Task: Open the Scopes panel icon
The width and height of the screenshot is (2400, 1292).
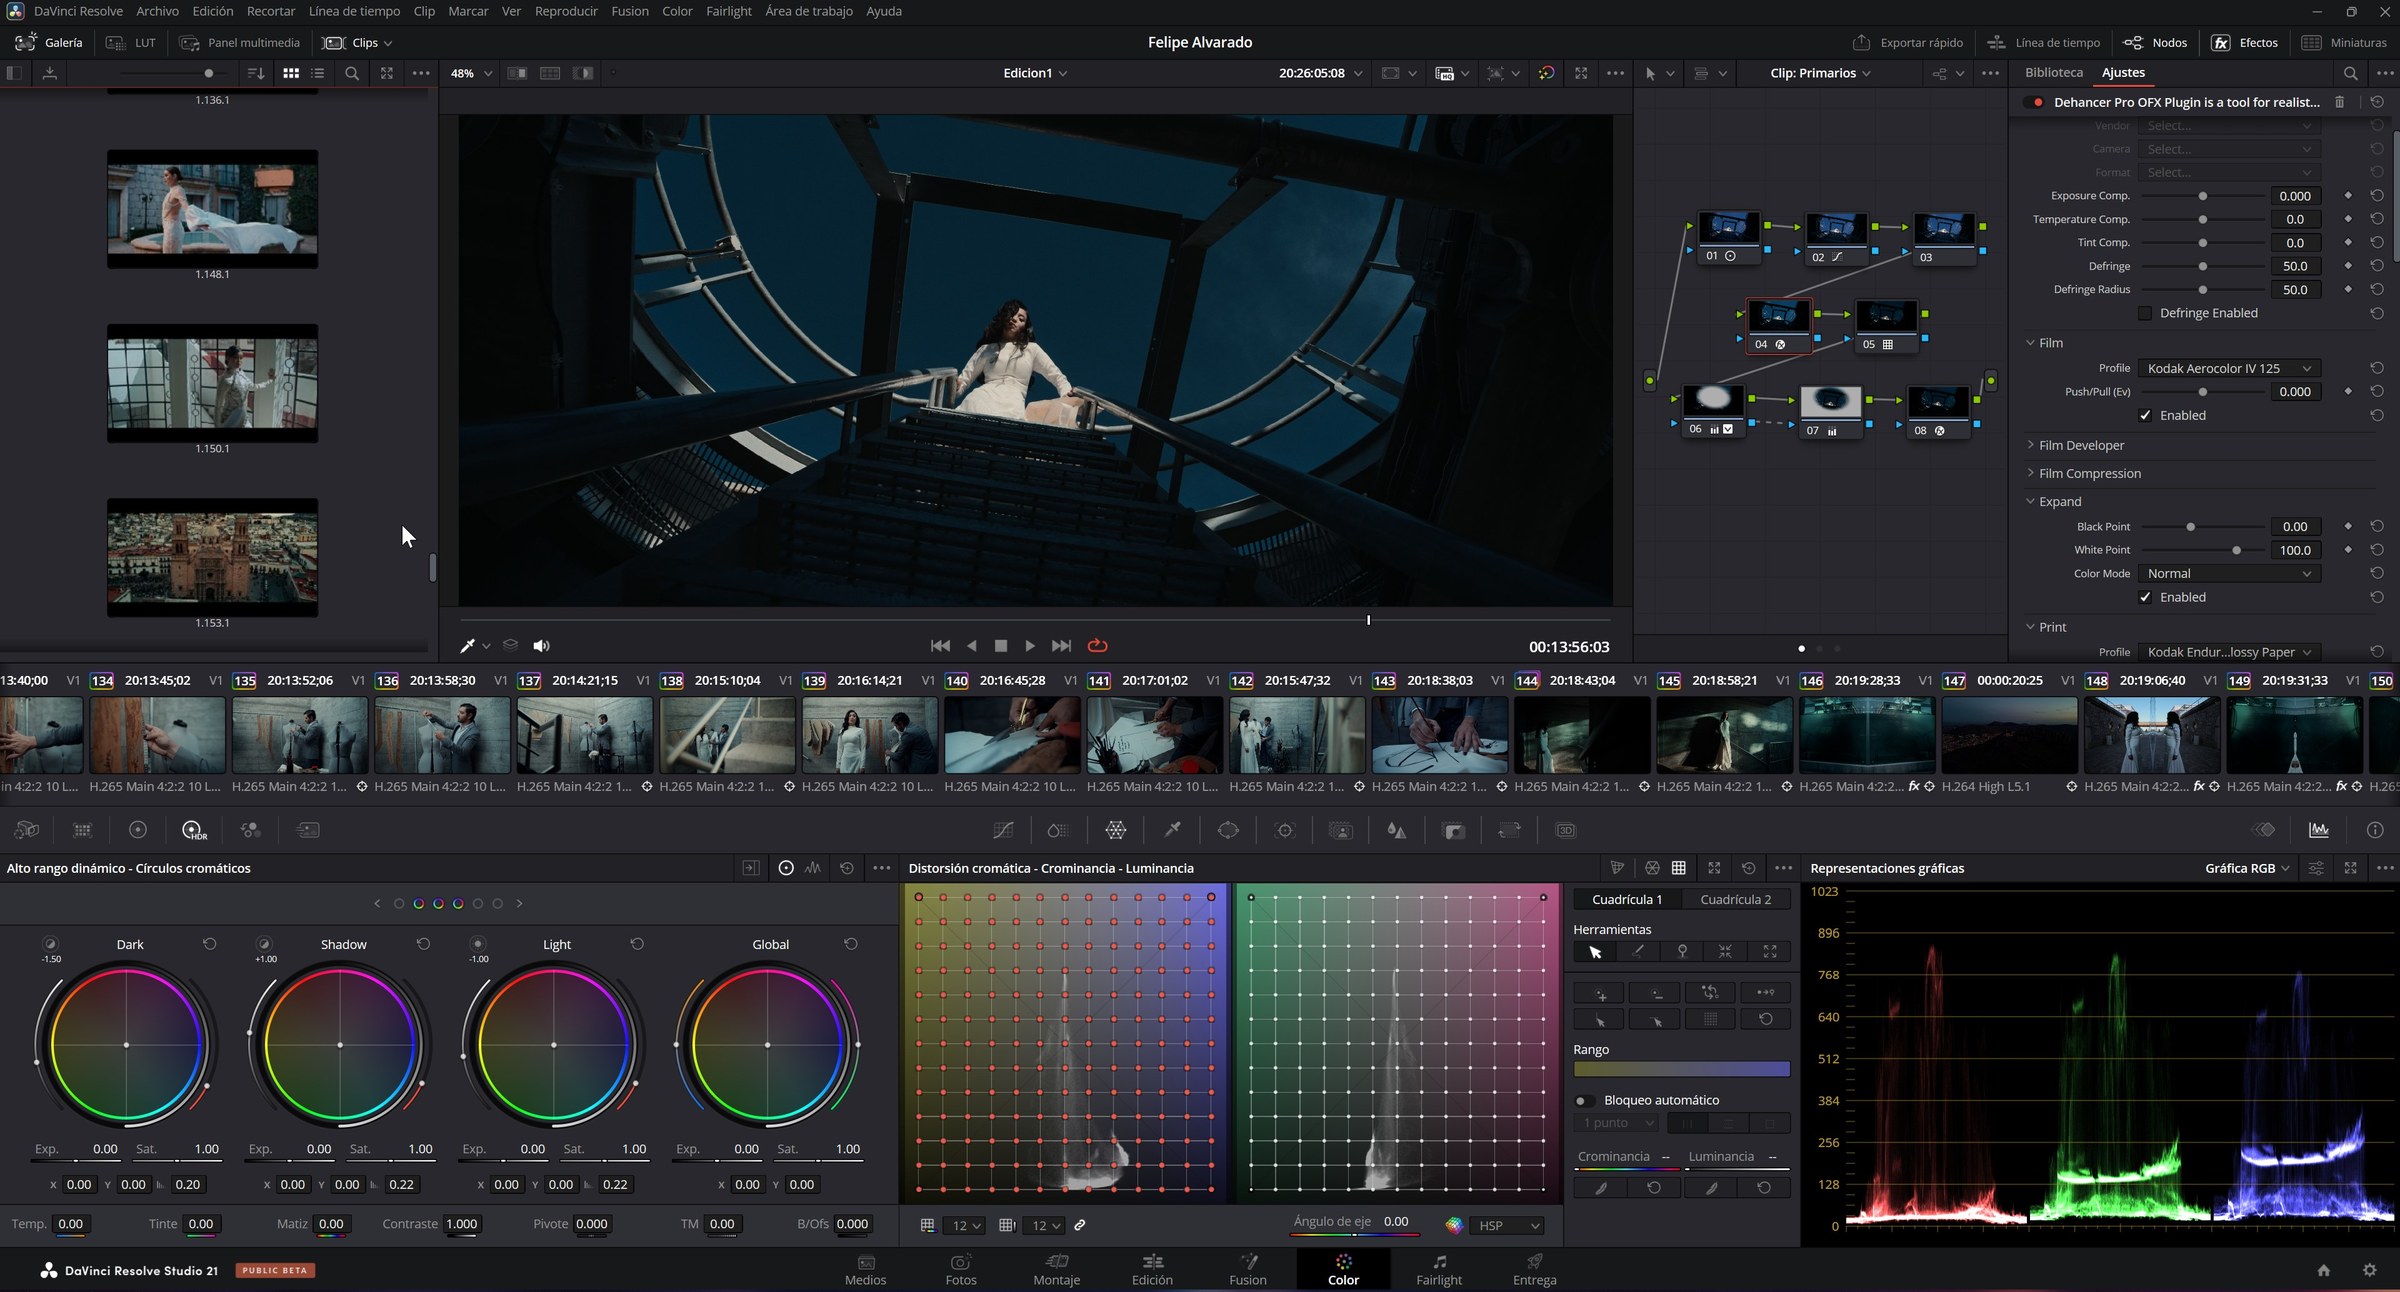Action: [x=2318, y=830]
